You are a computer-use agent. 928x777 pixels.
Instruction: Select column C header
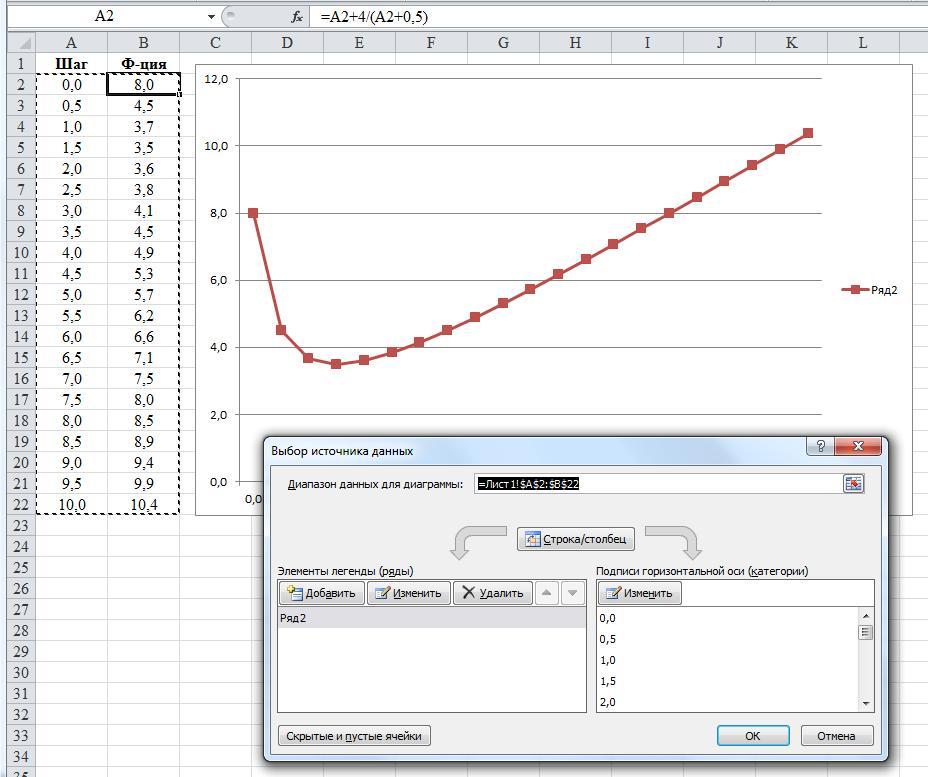pos(215,43)
